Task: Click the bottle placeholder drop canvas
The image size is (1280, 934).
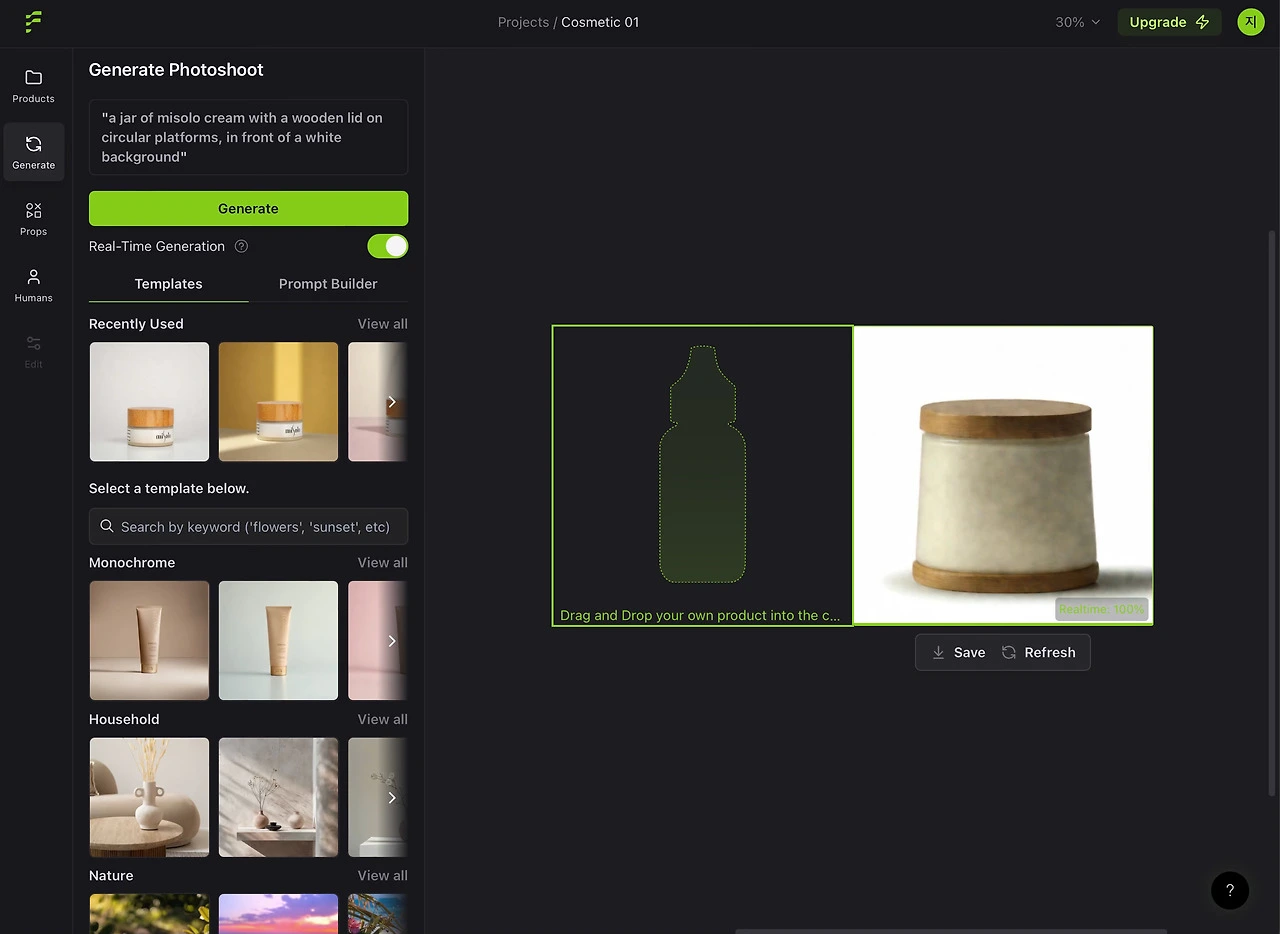Action: tap(703, 475)
